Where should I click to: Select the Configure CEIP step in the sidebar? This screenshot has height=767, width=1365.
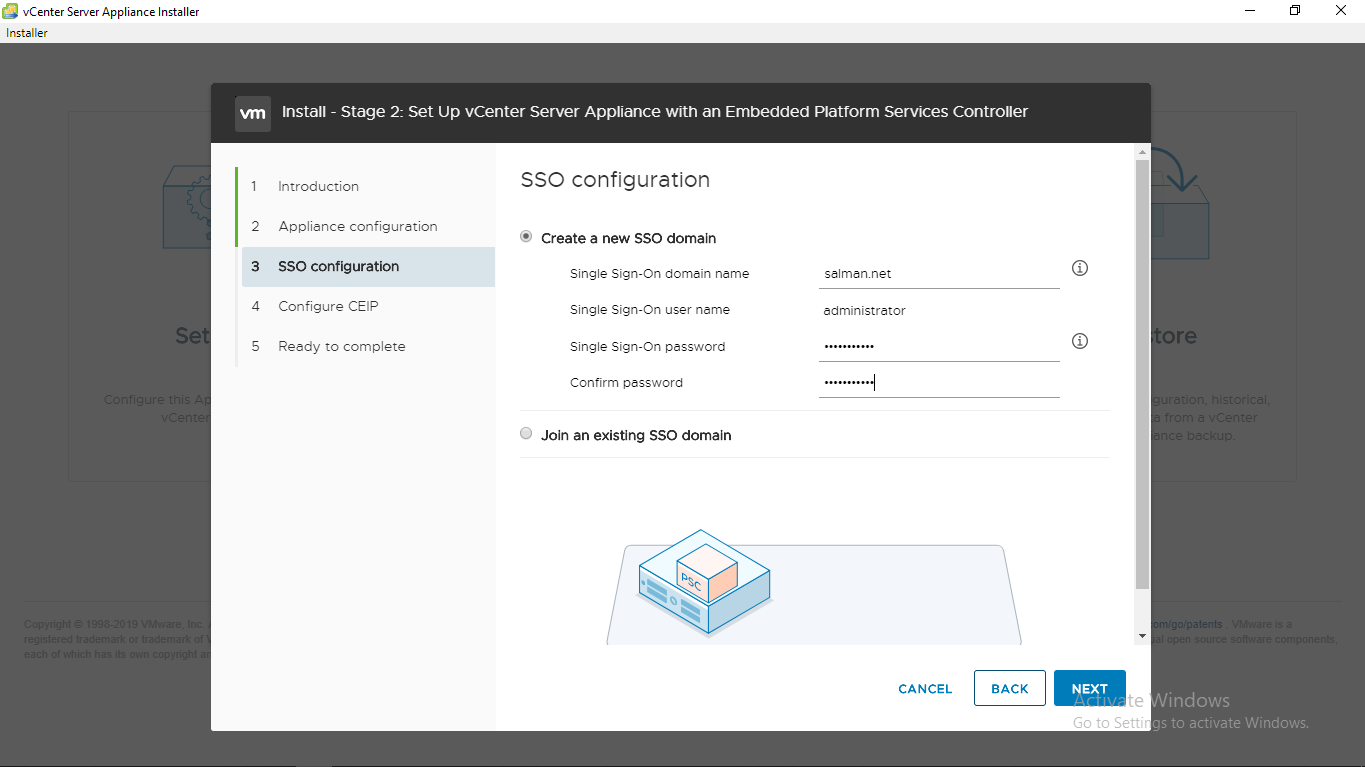click(330, 306)
